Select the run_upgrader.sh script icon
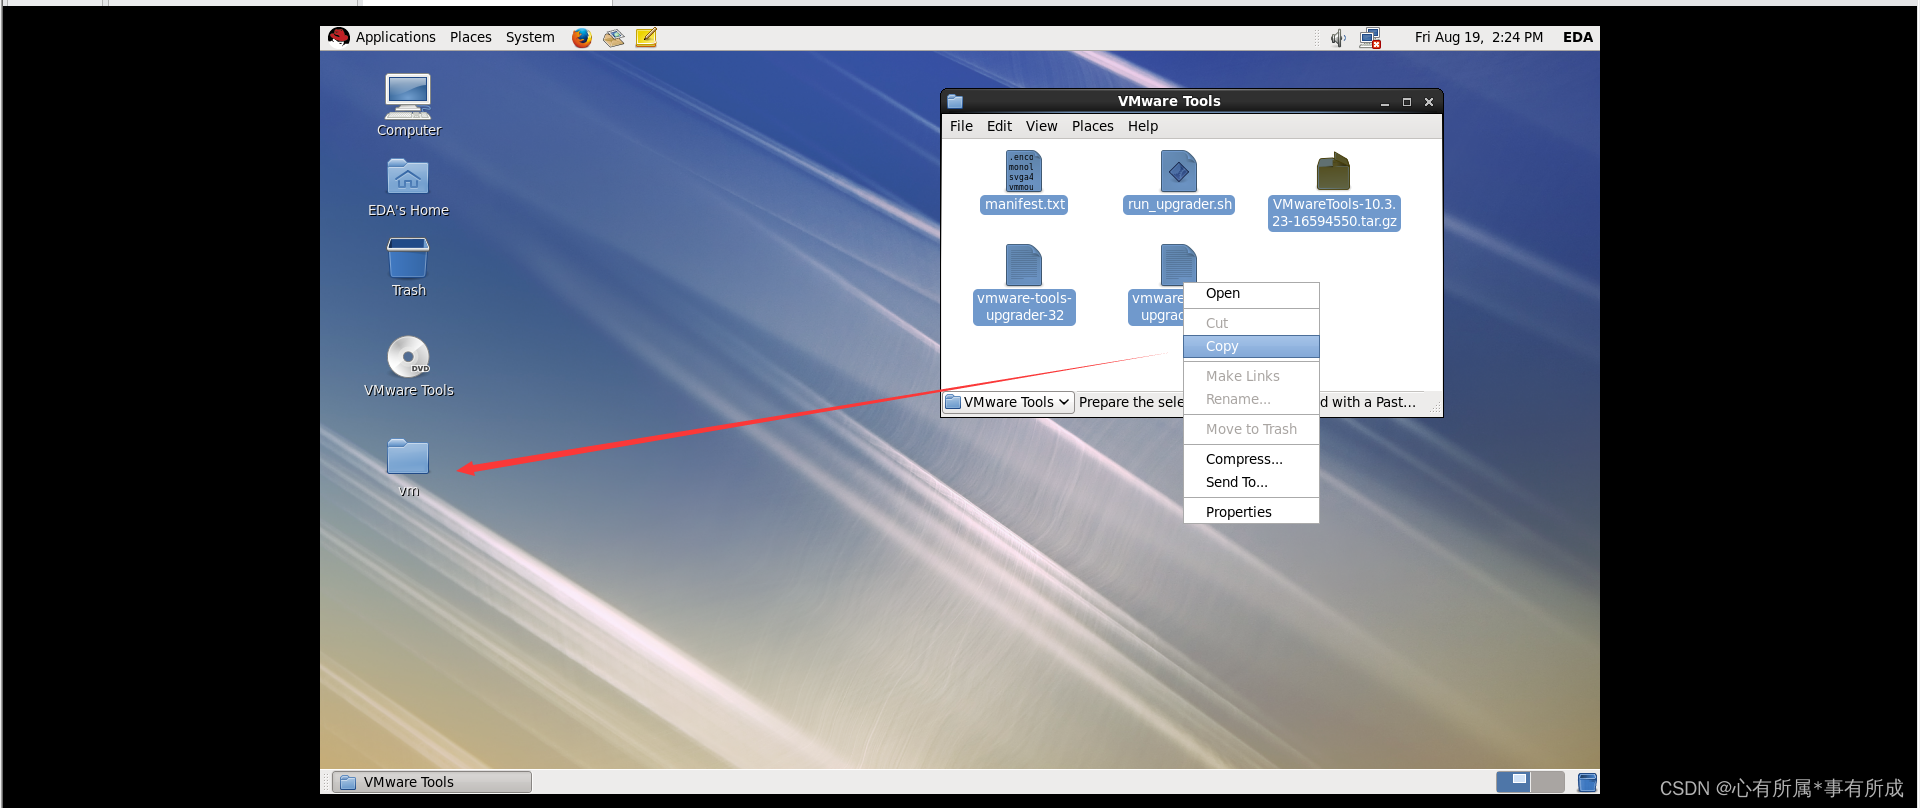This screenshot has height=808, width=1920. 1179,171
